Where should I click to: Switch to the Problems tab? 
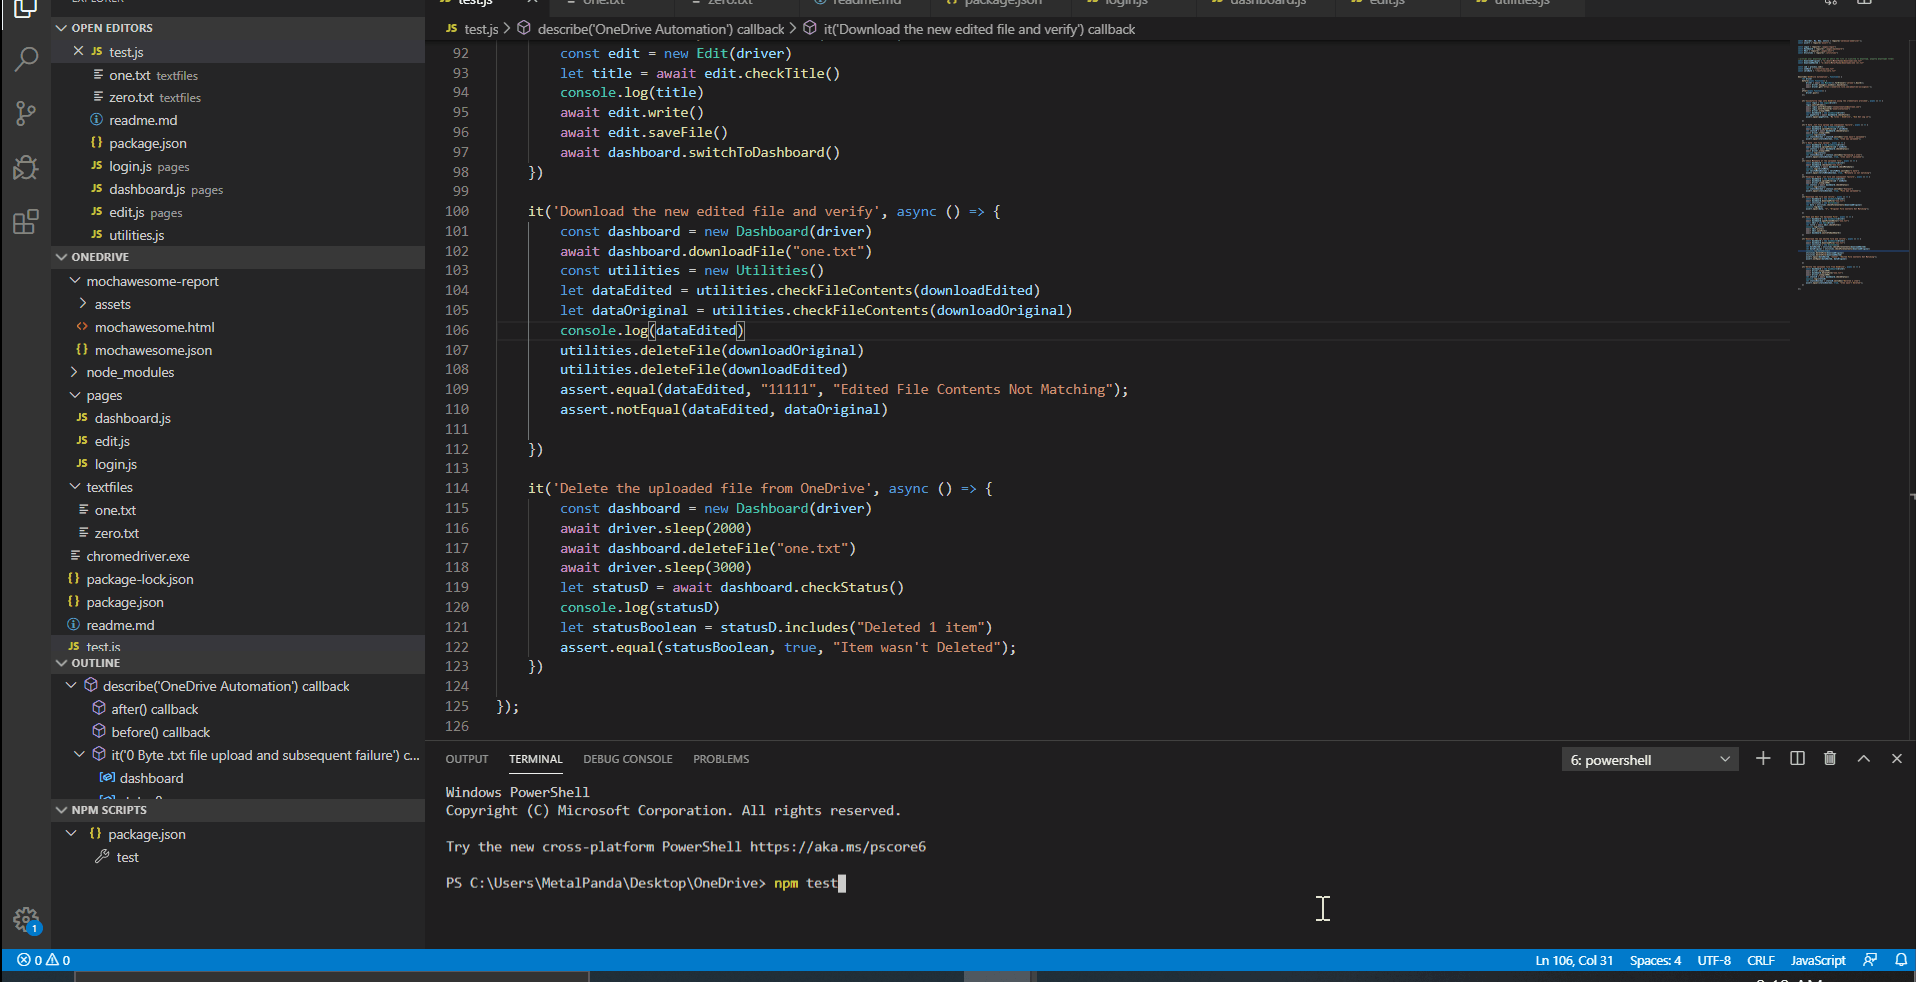pyautogui.click(x=721, y=759)
